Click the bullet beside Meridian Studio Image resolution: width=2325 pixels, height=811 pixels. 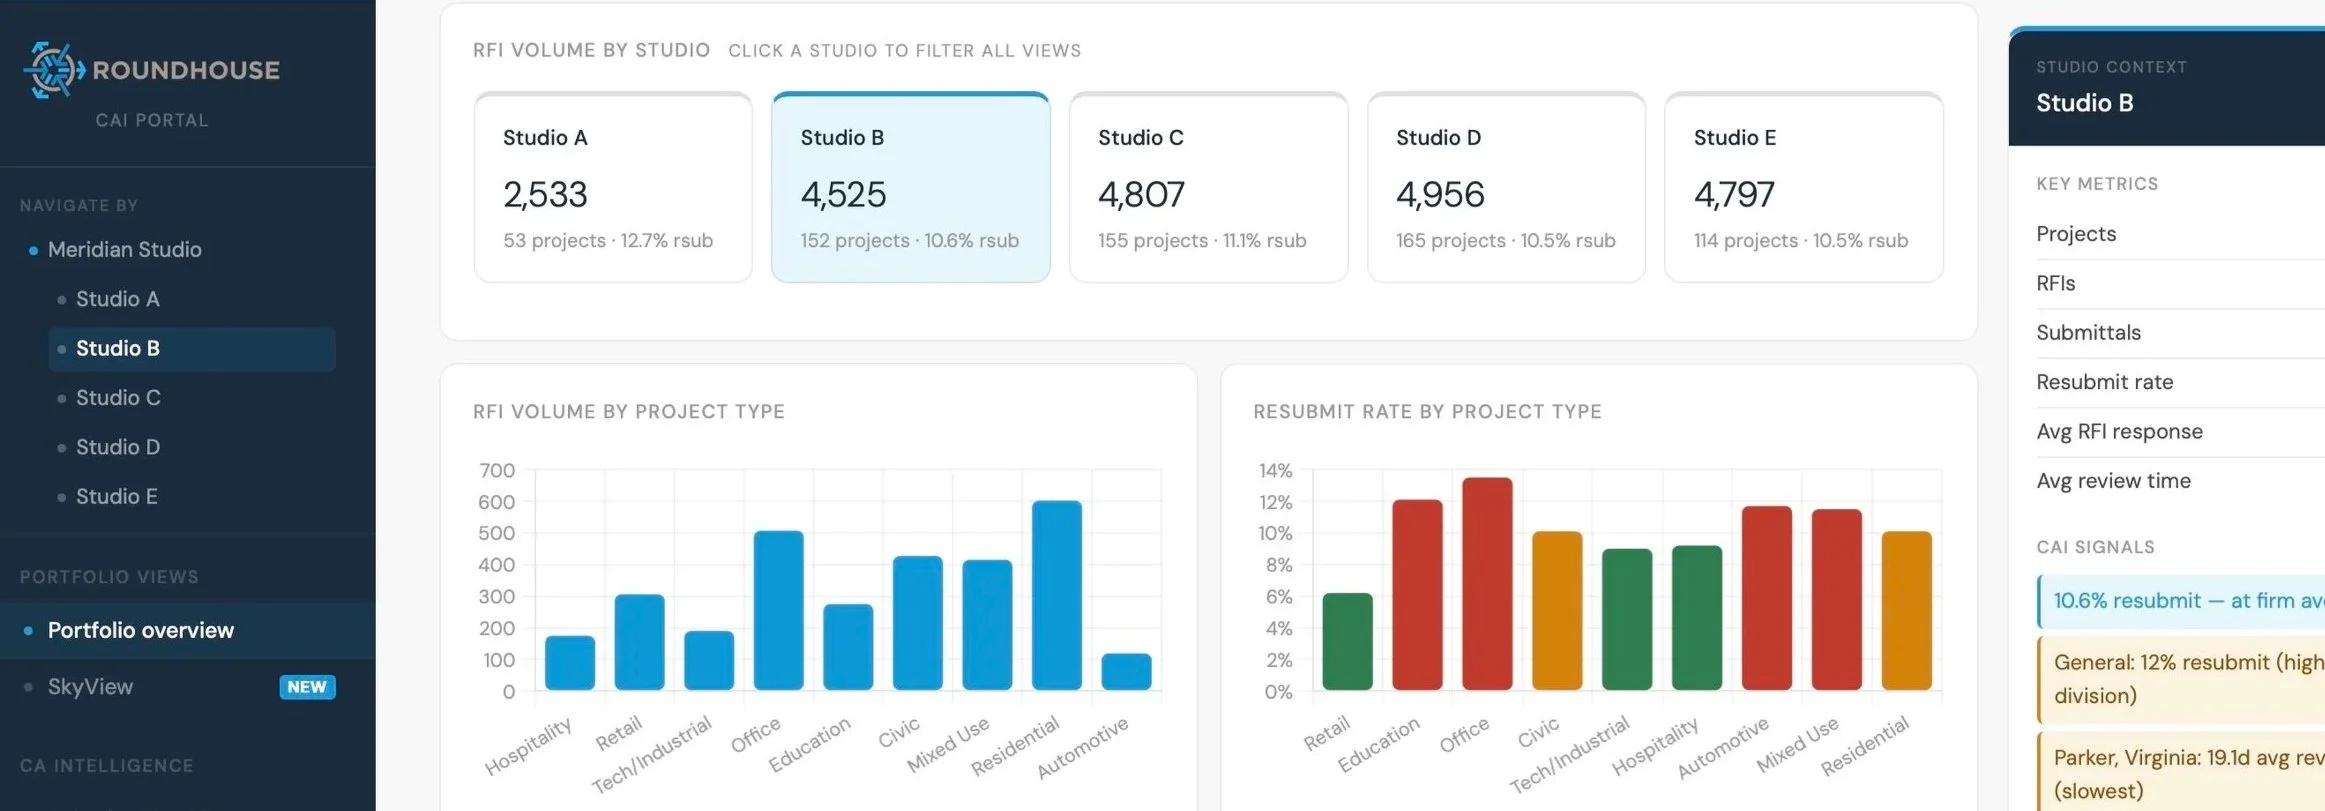pyautogui.click(x=33, y=250)
